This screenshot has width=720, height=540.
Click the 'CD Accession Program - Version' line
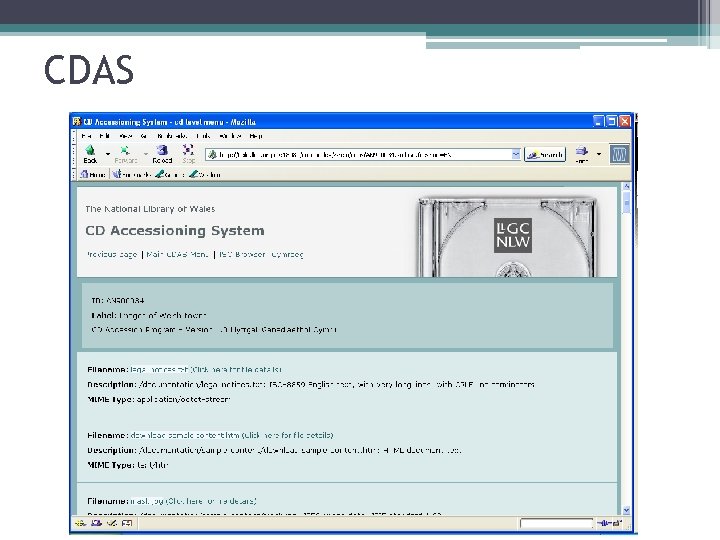(214, 330)
